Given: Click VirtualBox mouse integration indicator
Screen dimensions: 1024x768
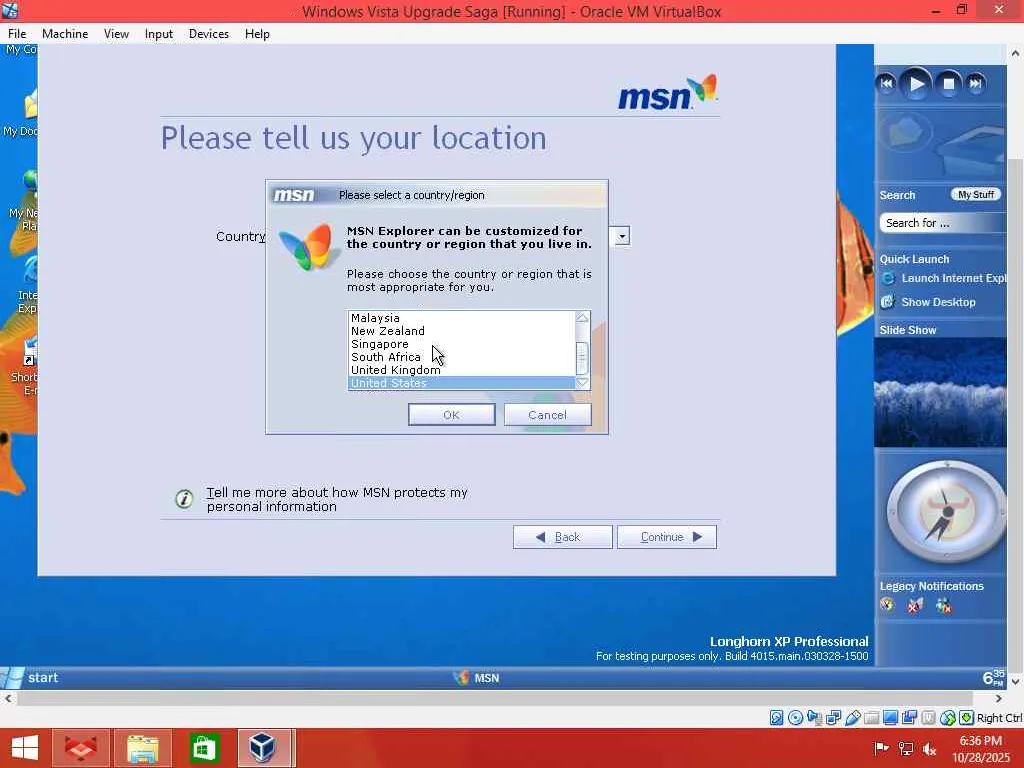Looking at the screenshot, I should pos(948,718).
